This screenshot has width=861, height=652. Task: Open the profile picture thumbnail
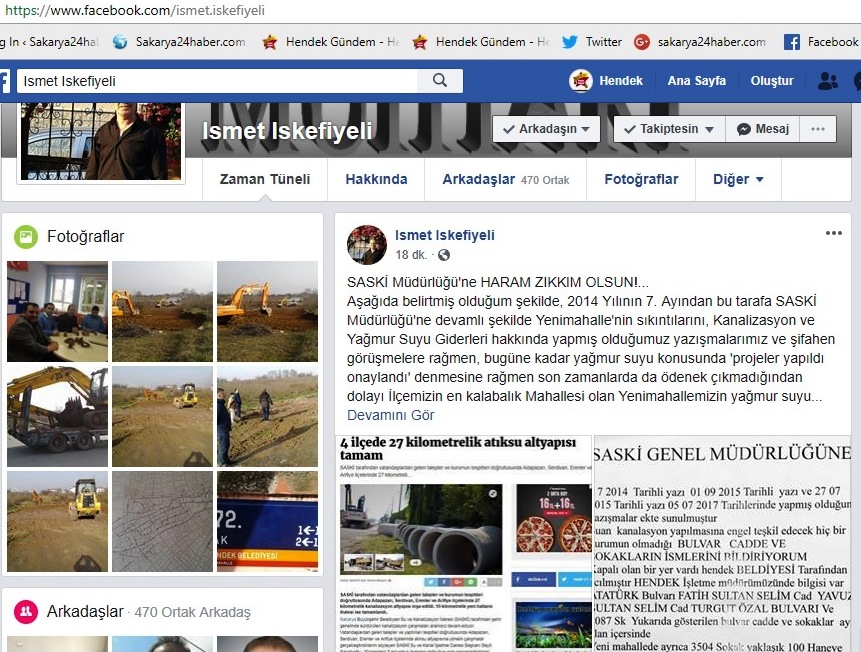pos(101,141)
